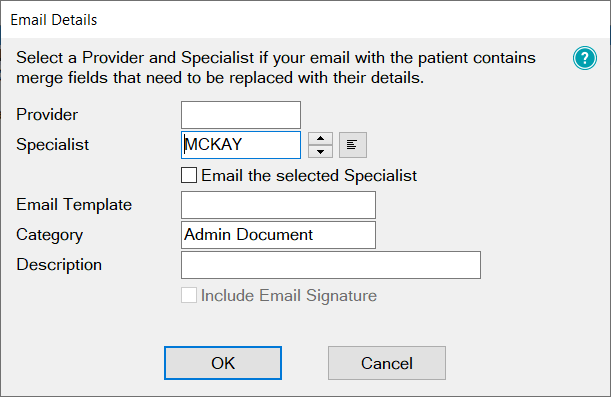
Task: Select next Specialist with spinner up arrow
Action: (320, 138)
